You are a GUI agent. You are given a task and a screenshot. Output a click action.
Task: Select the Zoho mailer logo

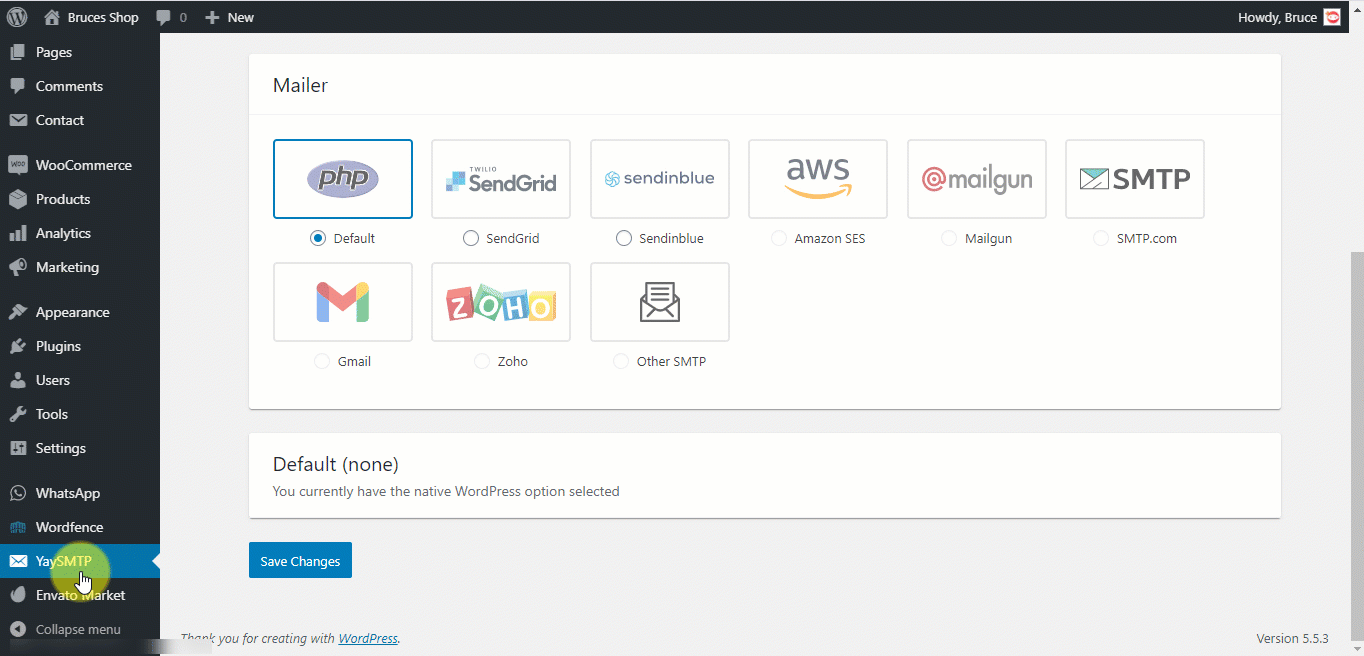click(501, 302)
